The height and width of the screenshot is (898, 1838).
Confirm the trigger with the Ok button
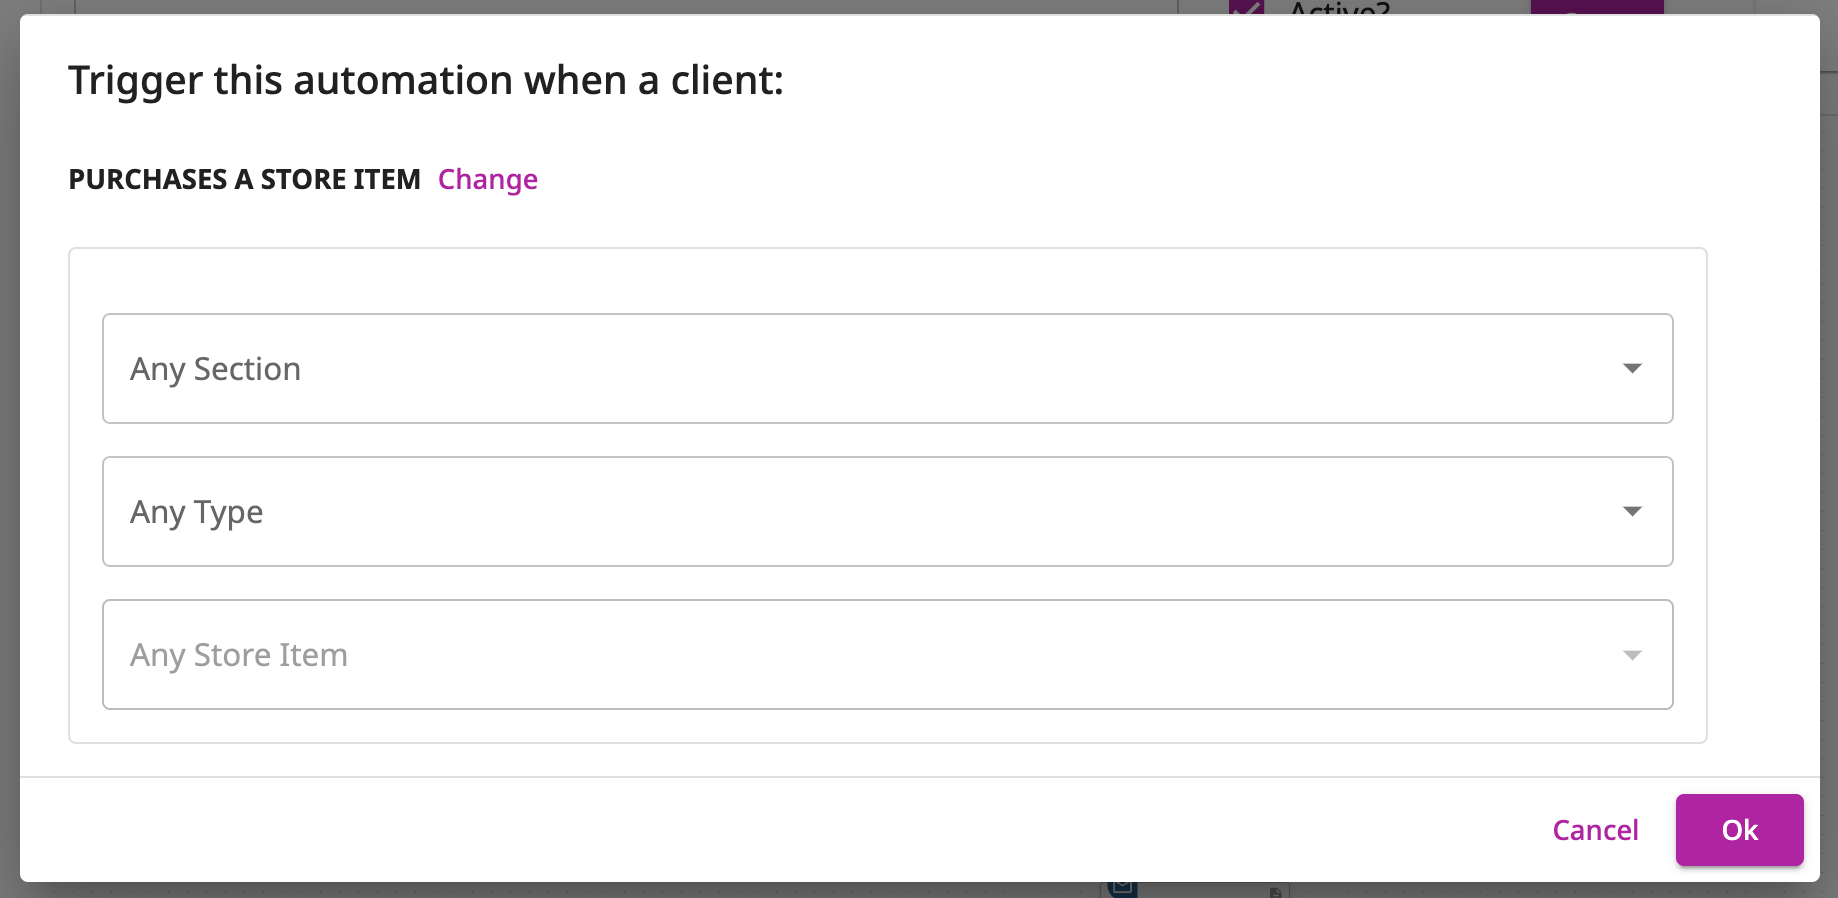[x=1739, y=829]
